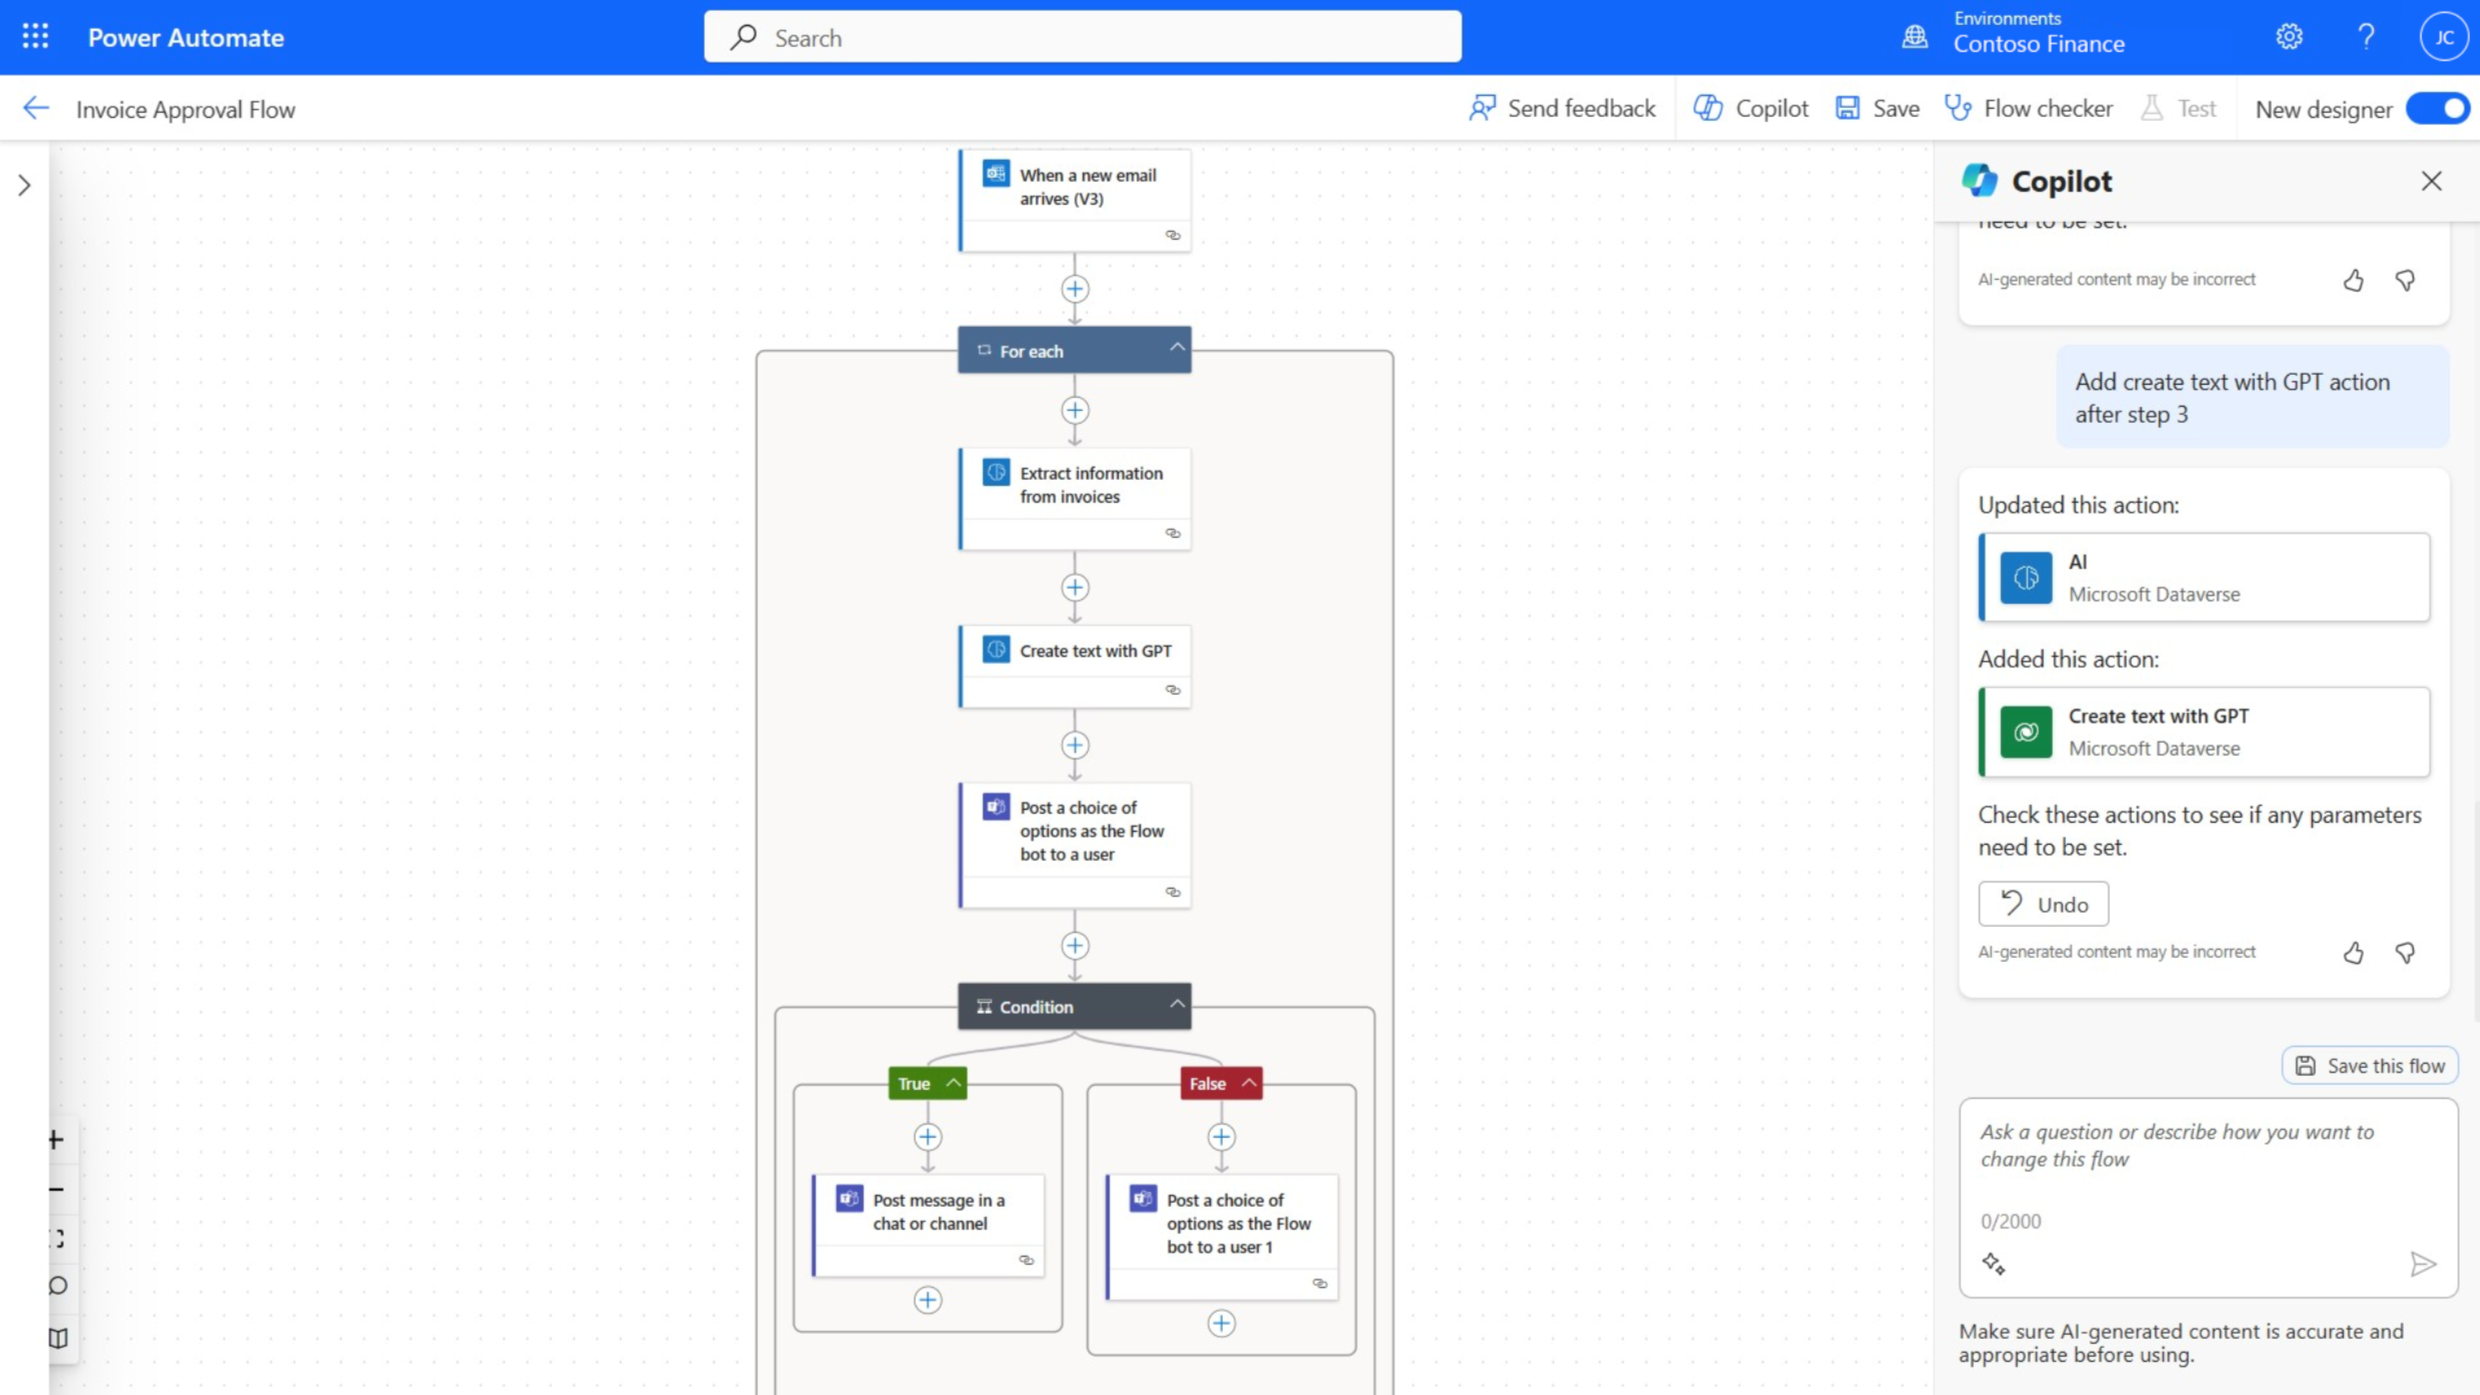The width and height of the screenshot is (2480, 1395).
Task: Open canvas search with the magnifier icon
Action: (x=56, y=1286)
